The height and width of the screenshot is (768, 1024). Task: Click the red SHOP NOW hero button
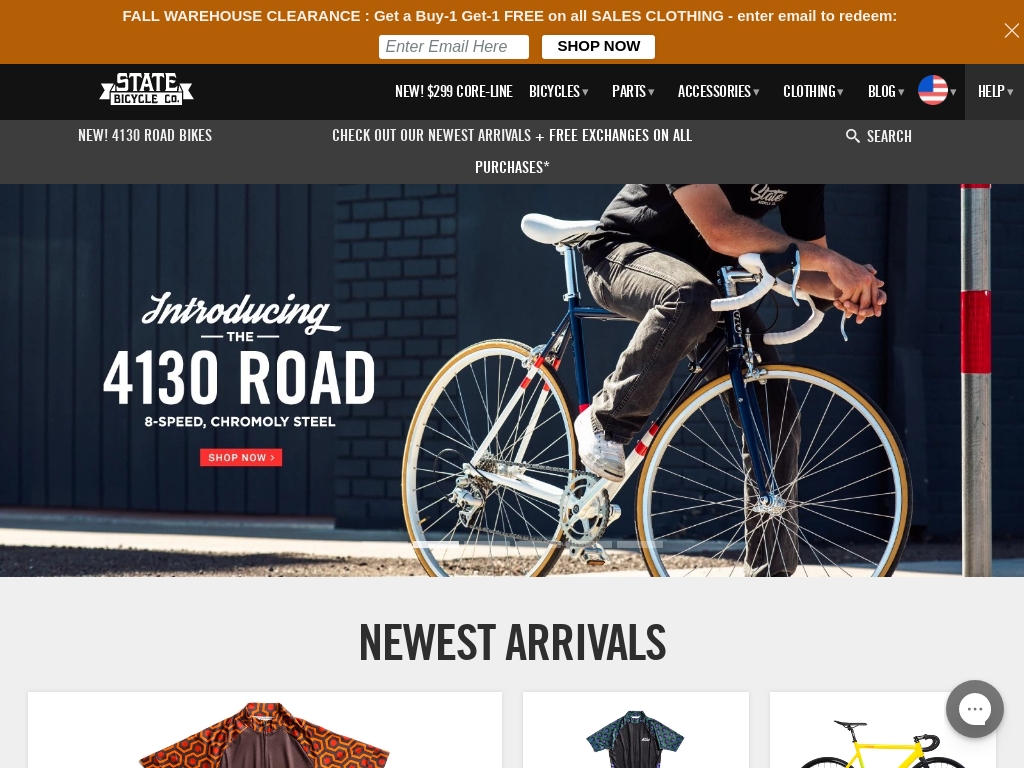click(x=241, y=457)
